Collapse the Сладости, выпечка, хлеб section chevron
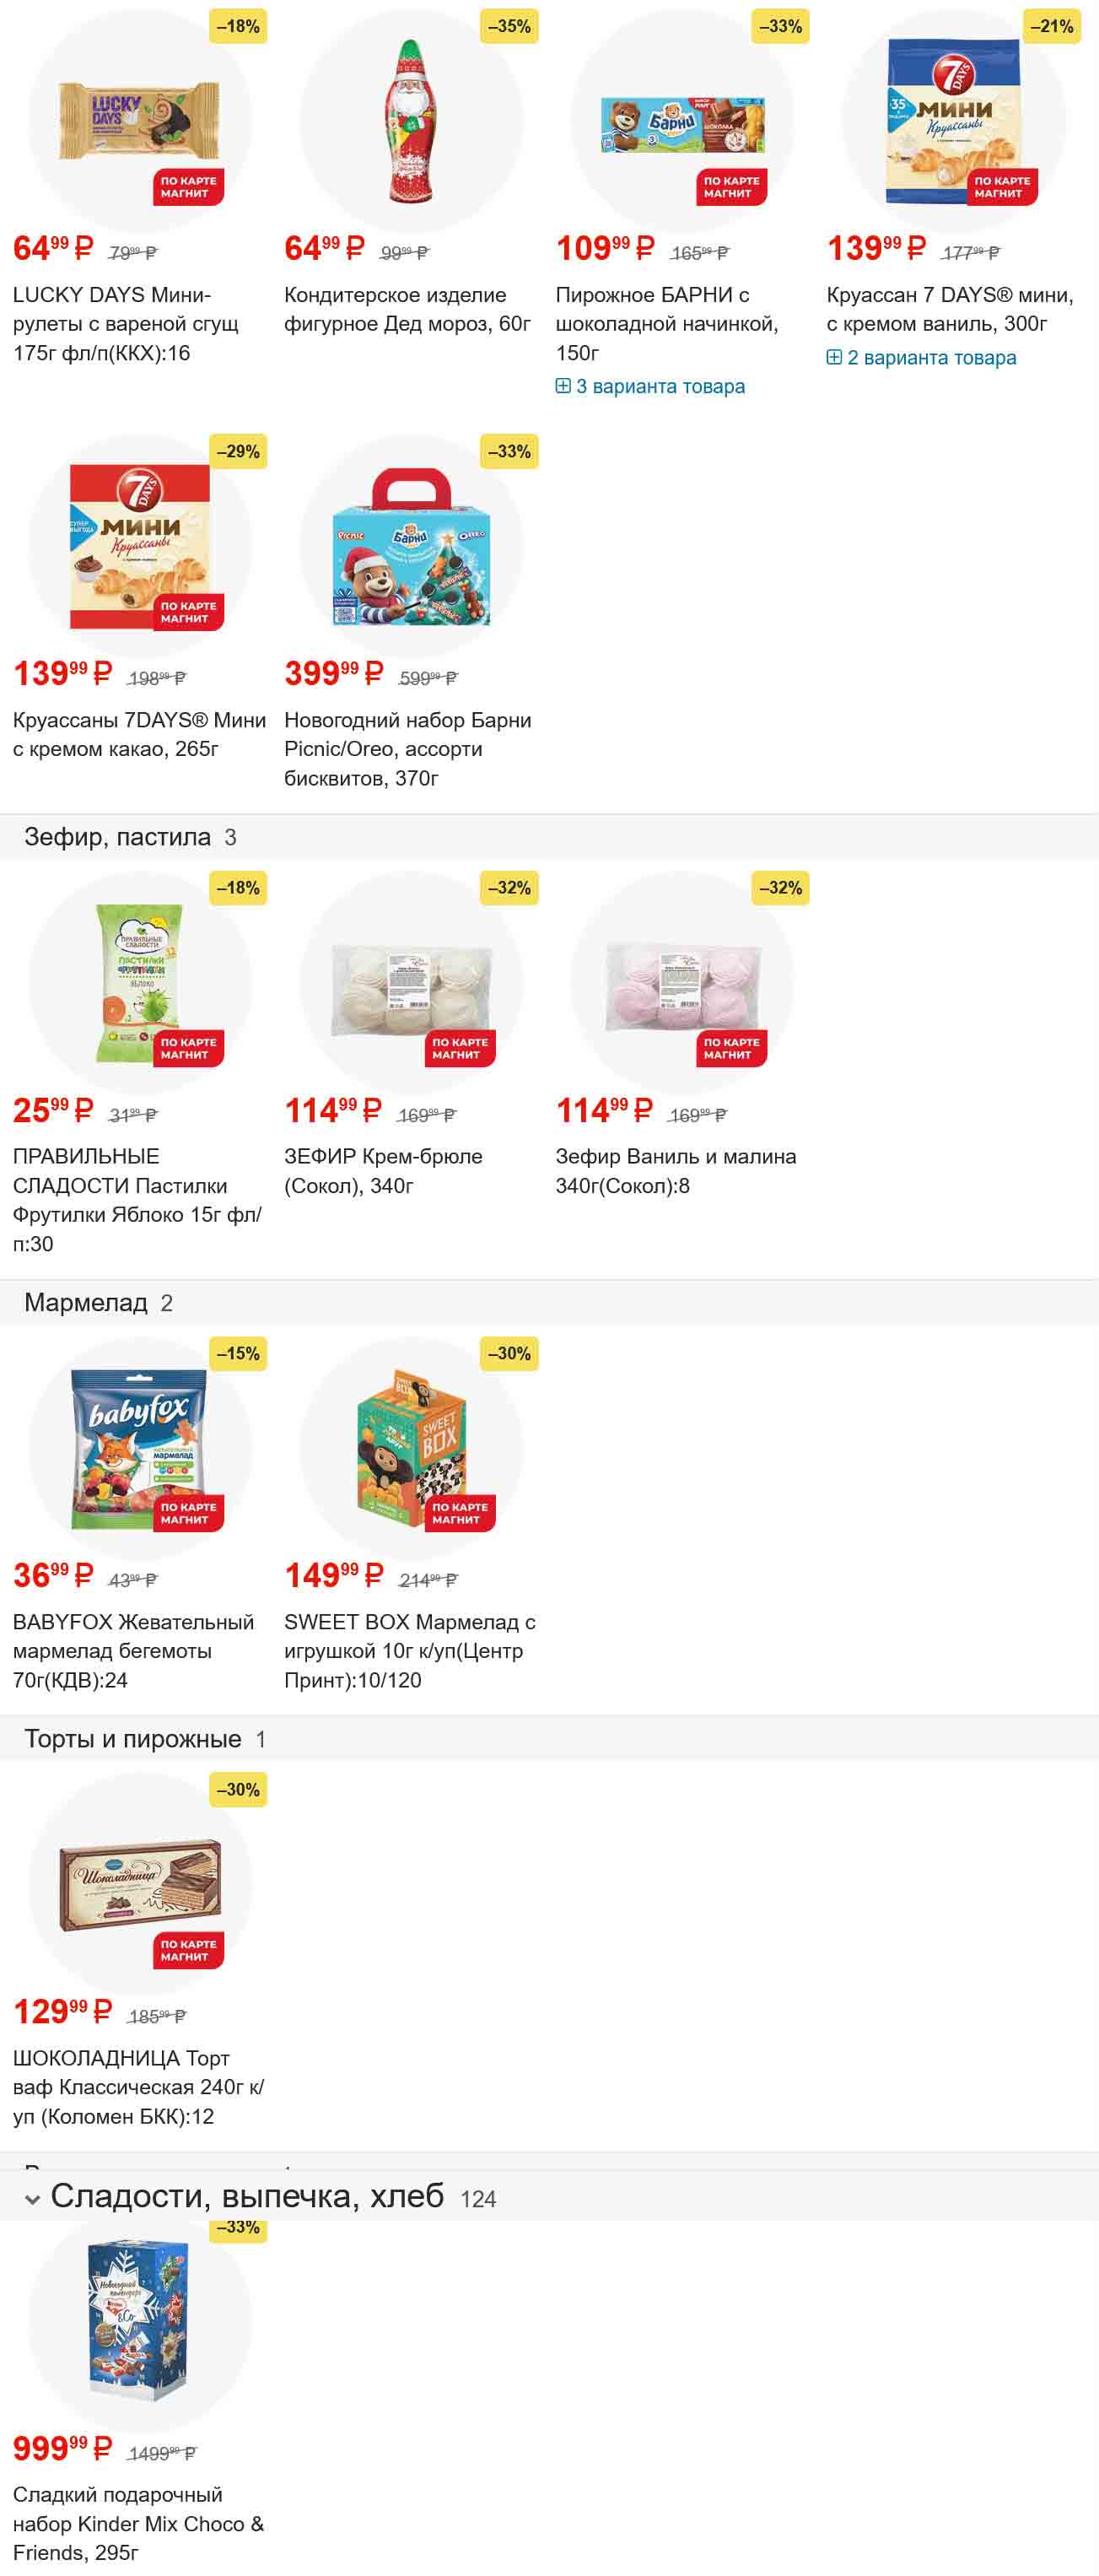This screenshot has height=2576, width=1099. point(32,2199)
